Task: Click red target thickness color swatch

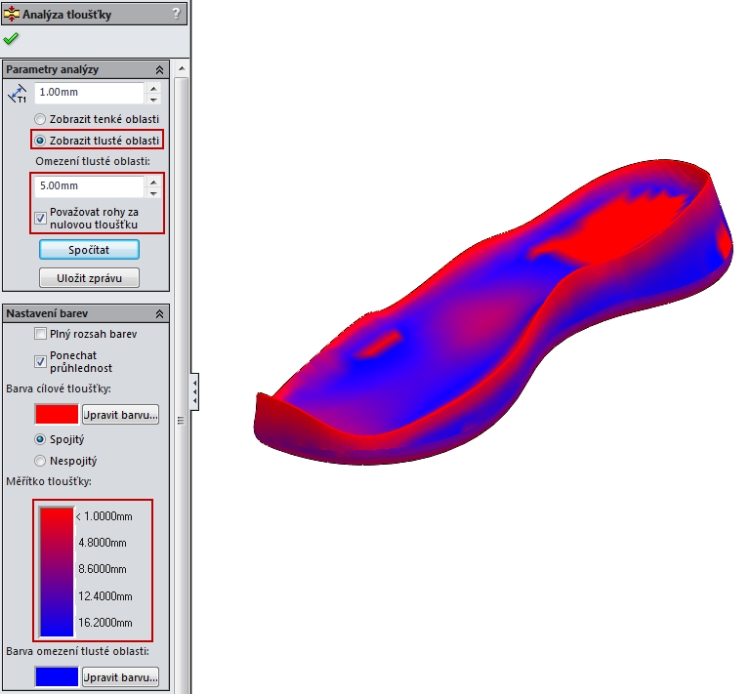Action: click(x=56, y=414)
